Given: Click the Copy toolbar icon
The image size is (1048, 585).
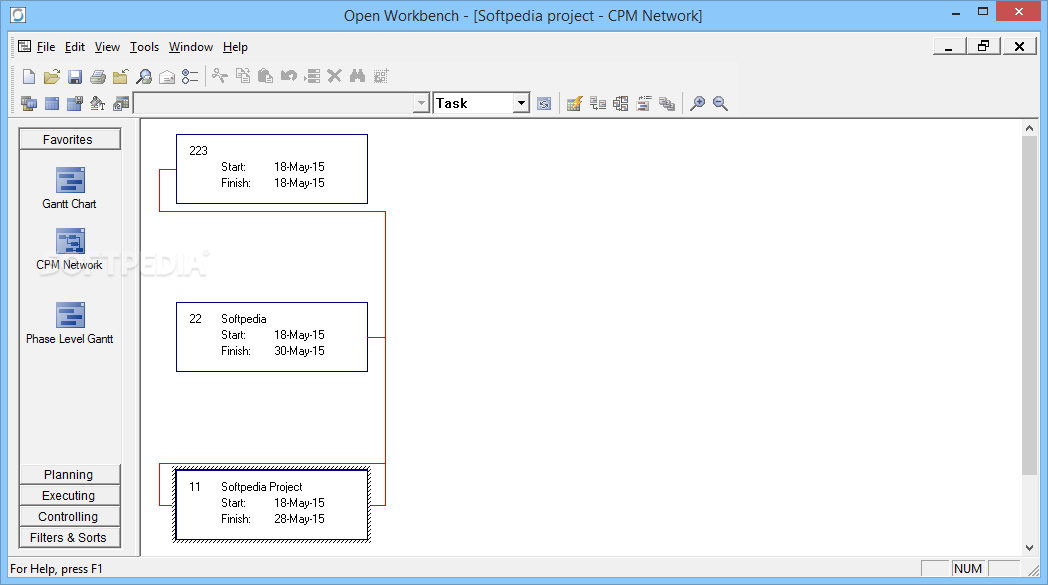Looking at the screenshot, I should click(x=243, y=76).
